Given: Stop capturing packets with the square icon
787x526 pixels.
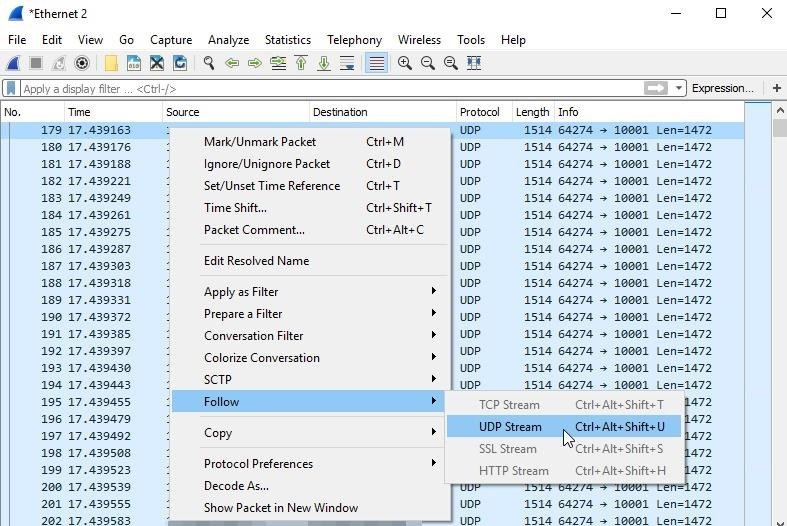Looking at the screenshot, I should click(x=36, y=63).
